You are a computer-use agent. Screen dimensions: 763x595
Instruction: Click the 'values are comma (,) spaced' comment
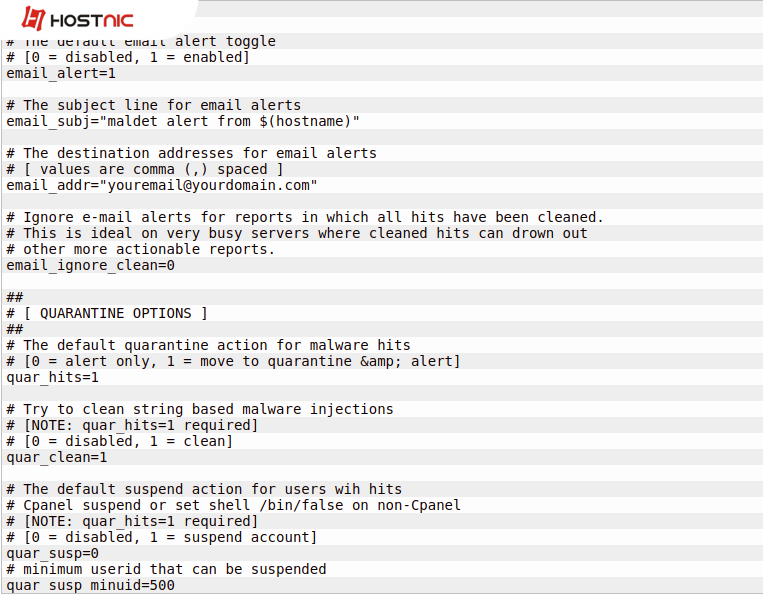point(145,169)
